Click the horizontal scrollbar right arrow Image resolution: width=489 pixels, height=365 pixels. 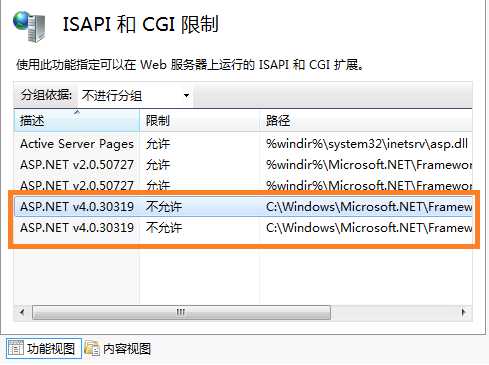point(464,312)
